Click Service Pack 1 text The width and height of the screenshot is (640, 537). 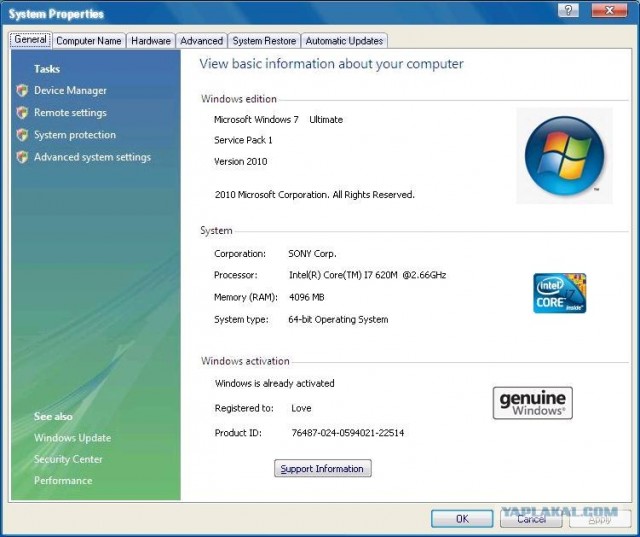click(x=243, y=140)
